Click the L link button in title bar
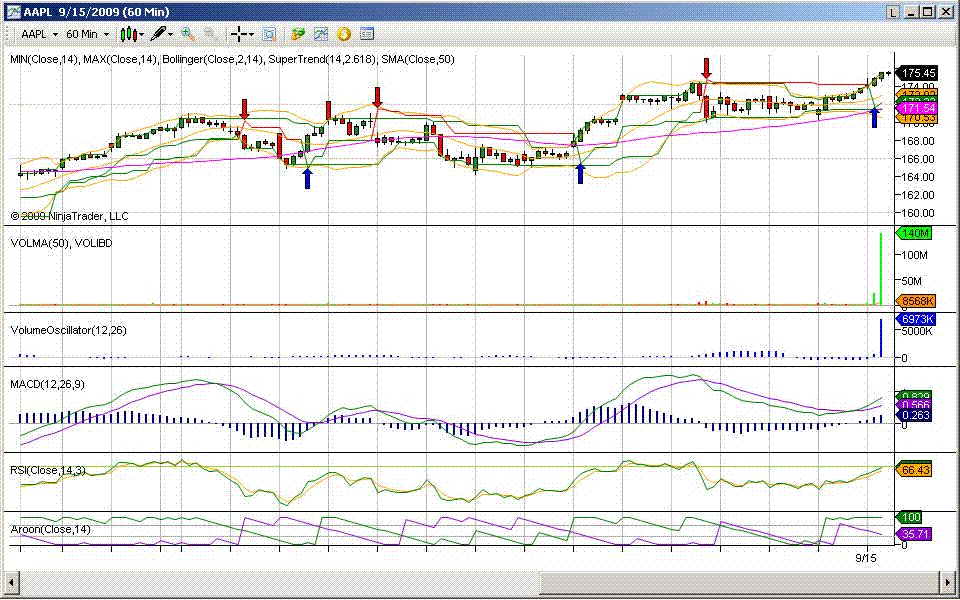The height and width of the screenshot is (600, 960). point(894,12)
